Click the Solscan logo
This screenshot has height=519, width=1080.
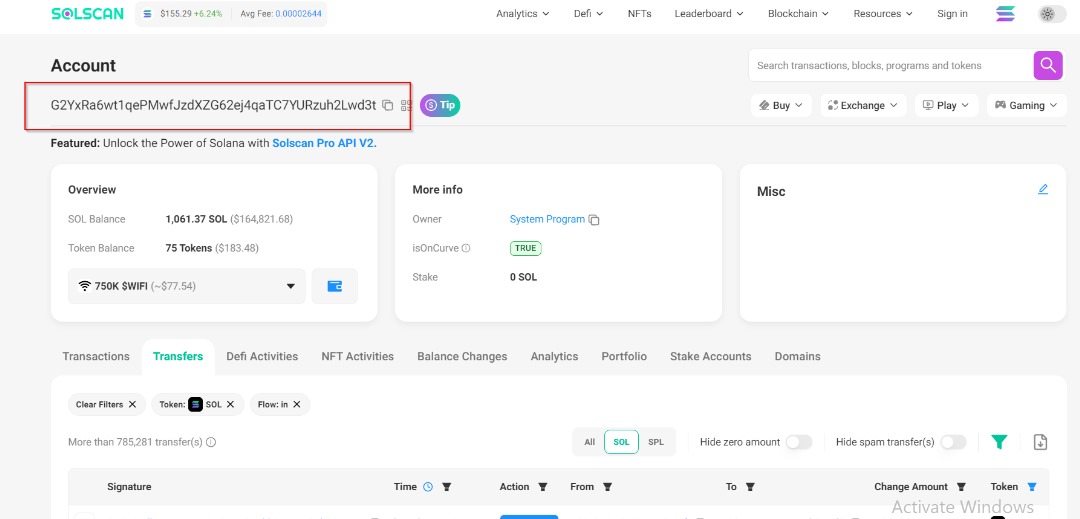point(87,14)
